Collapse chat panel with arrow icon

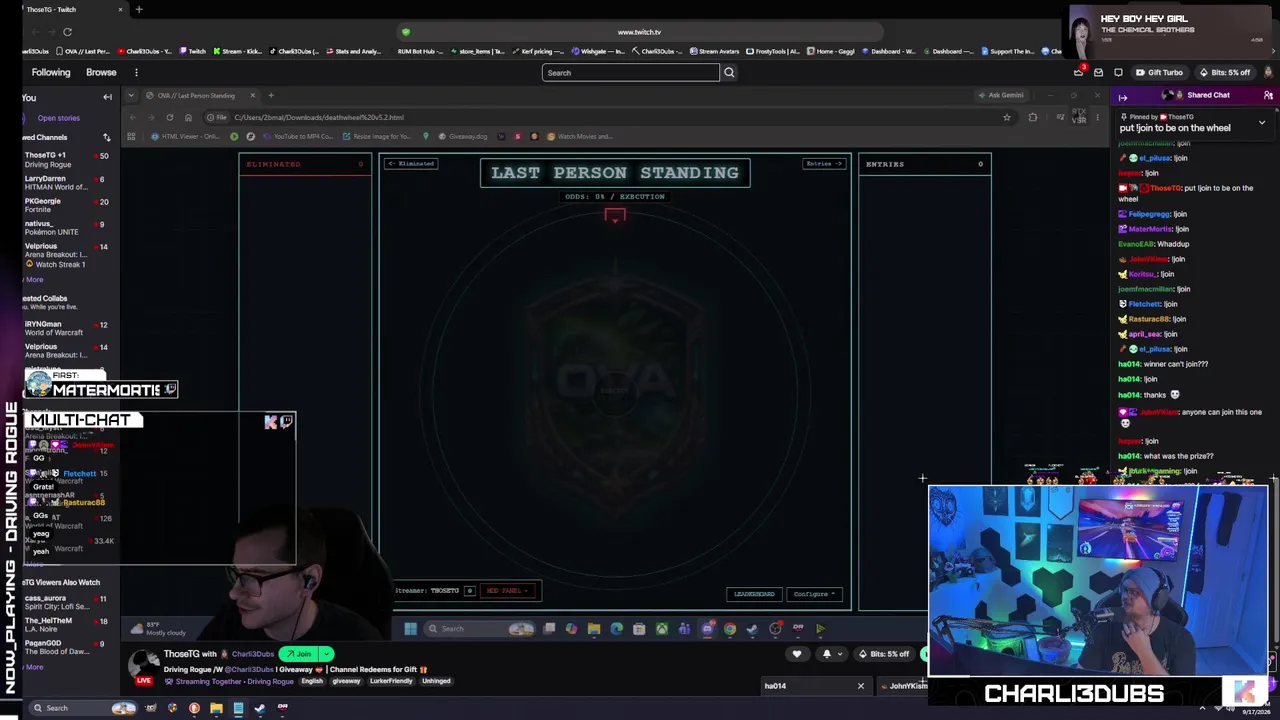pyautogui.click(x=1122, y=97)
